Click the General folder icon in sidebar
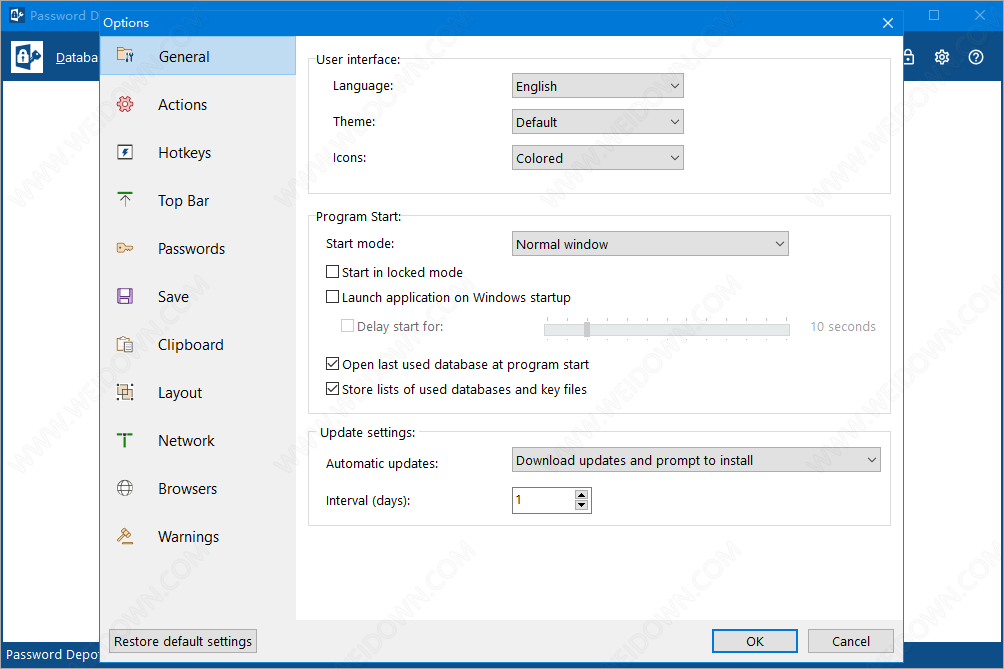 (125, 56)
